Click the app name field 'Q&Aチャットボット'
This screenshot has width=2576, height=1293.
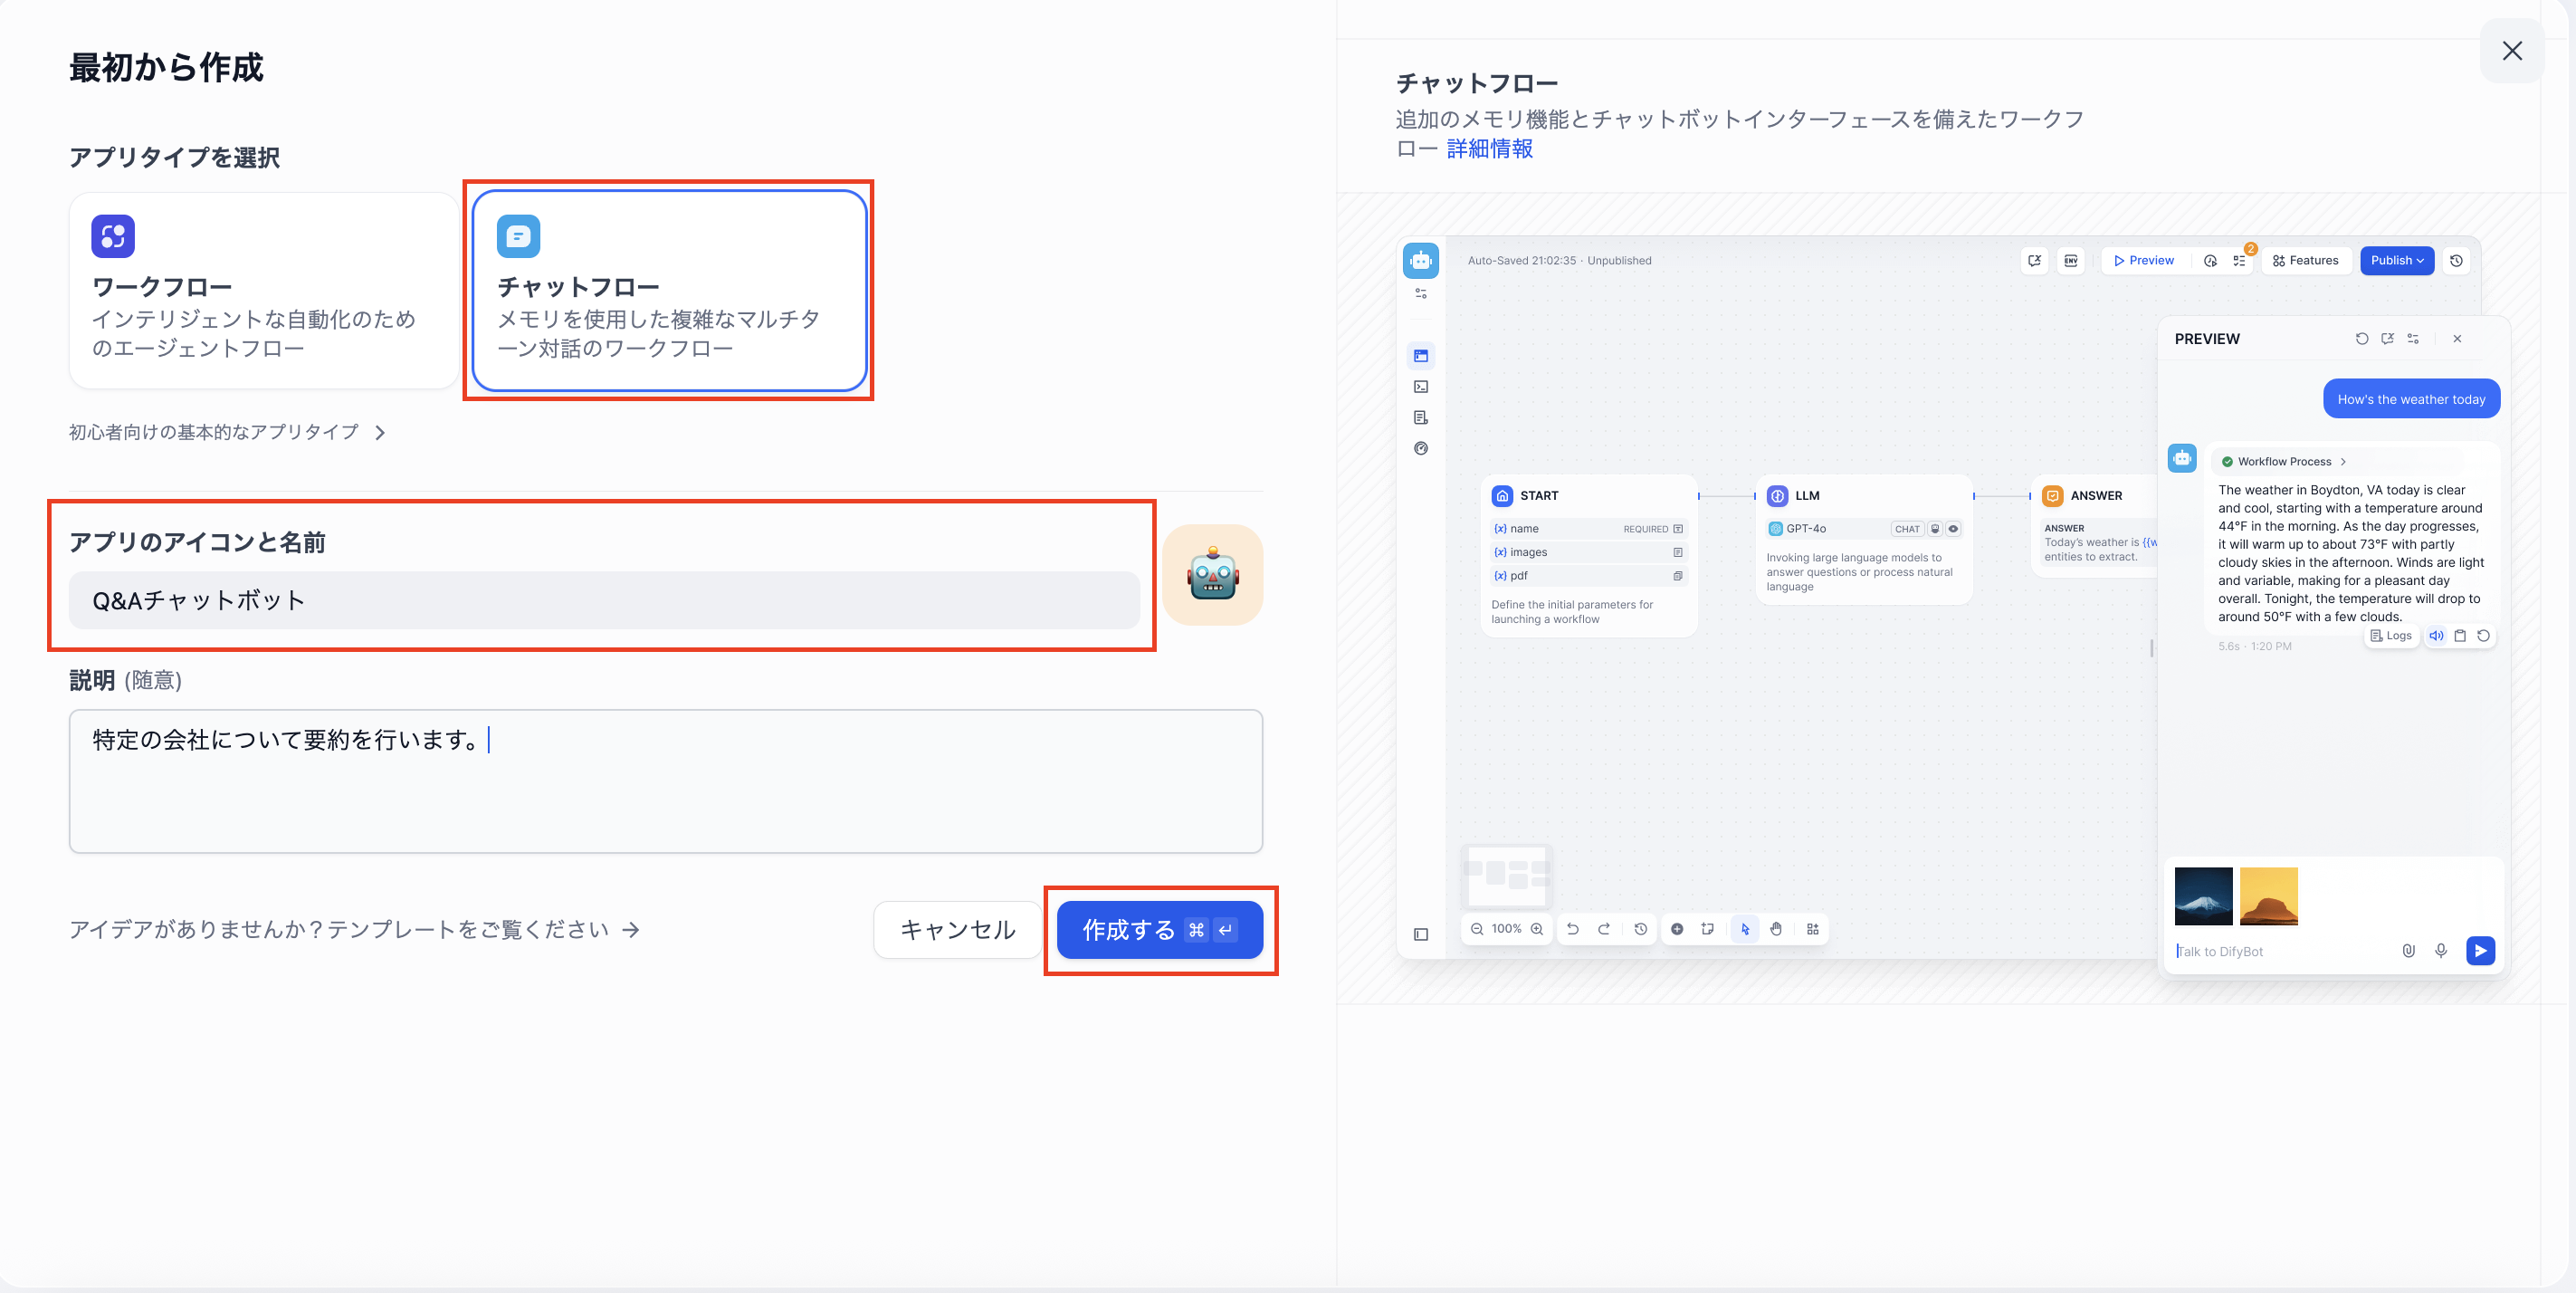(x=604, y=600)
